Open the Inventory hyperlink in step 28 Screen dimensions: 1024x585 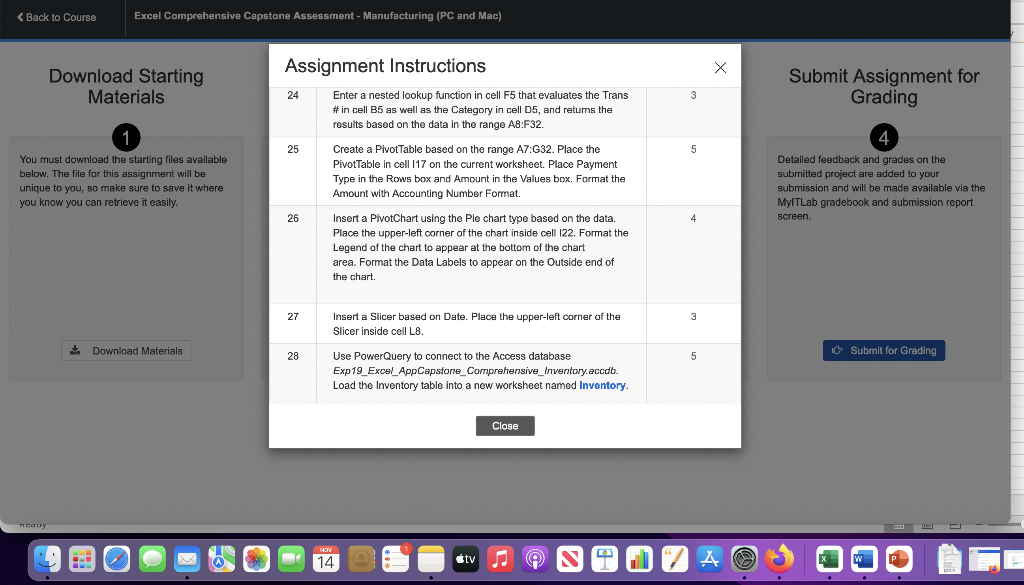[602, 385]
